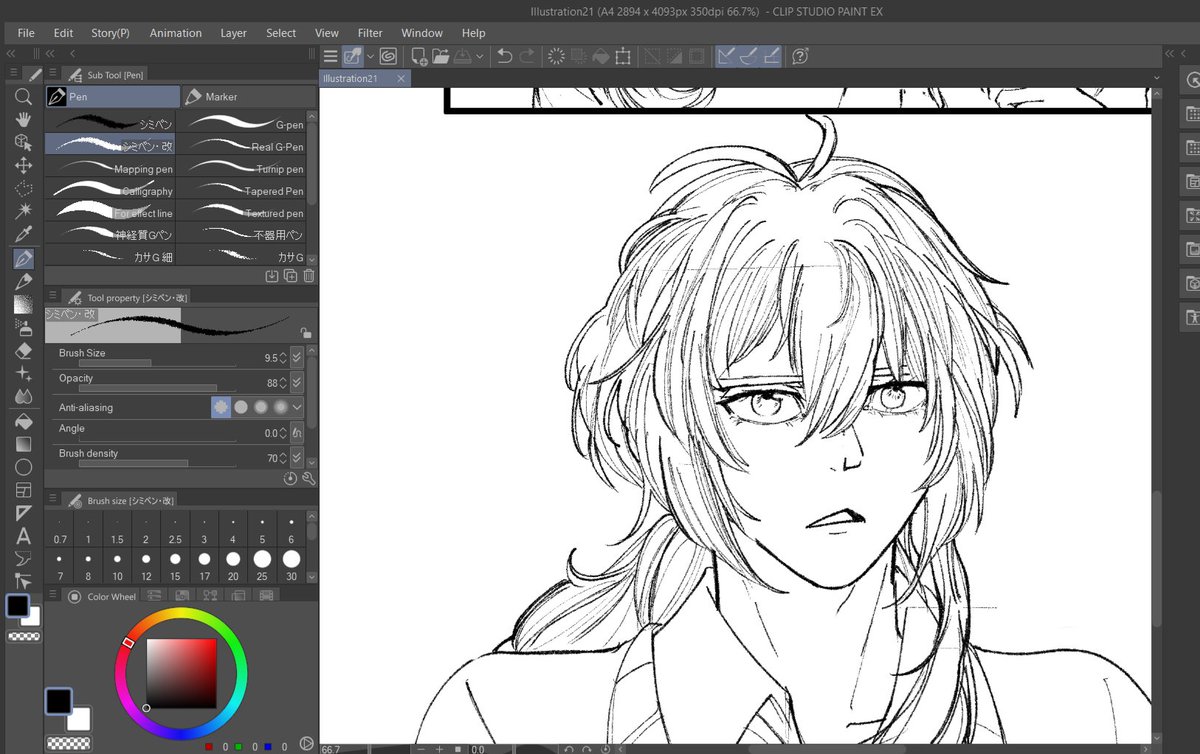Expand Brush density dynamics settings button
Viewport: 1200px width, 754px height.
297,457
